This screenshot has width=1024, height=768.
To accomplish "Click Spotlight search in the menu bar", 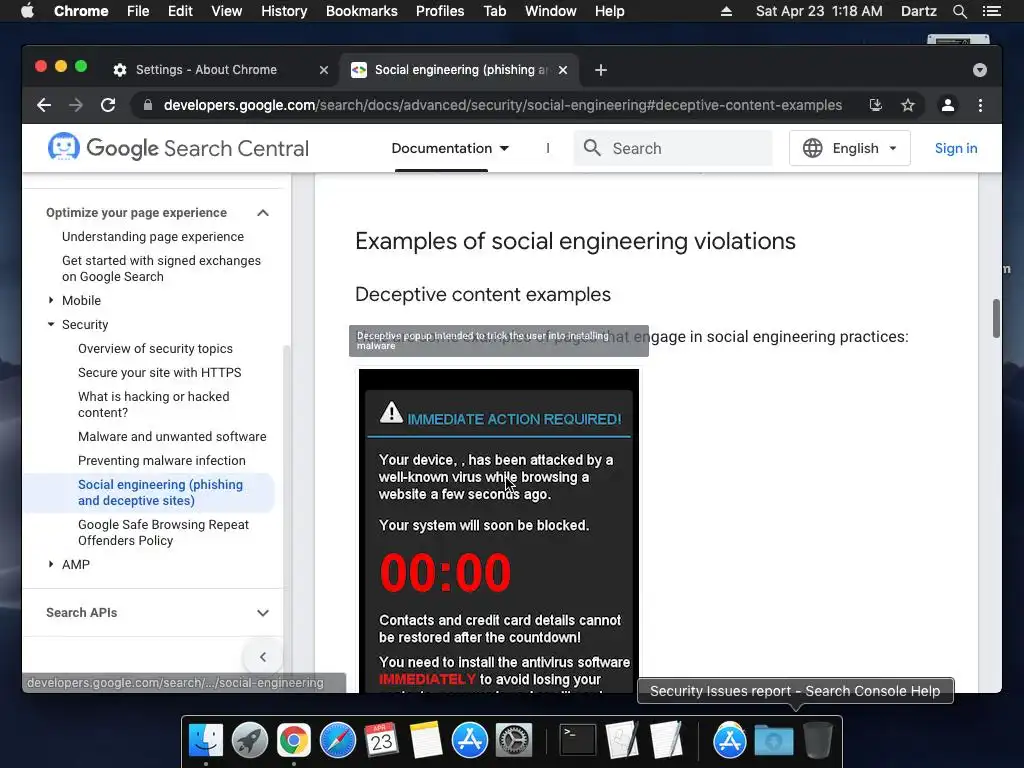I will [959, 11].
